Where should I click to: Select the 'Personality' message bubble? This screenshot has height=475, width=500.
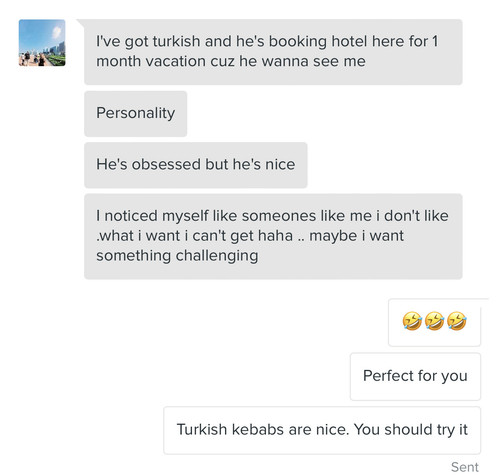tap(136, 114)
